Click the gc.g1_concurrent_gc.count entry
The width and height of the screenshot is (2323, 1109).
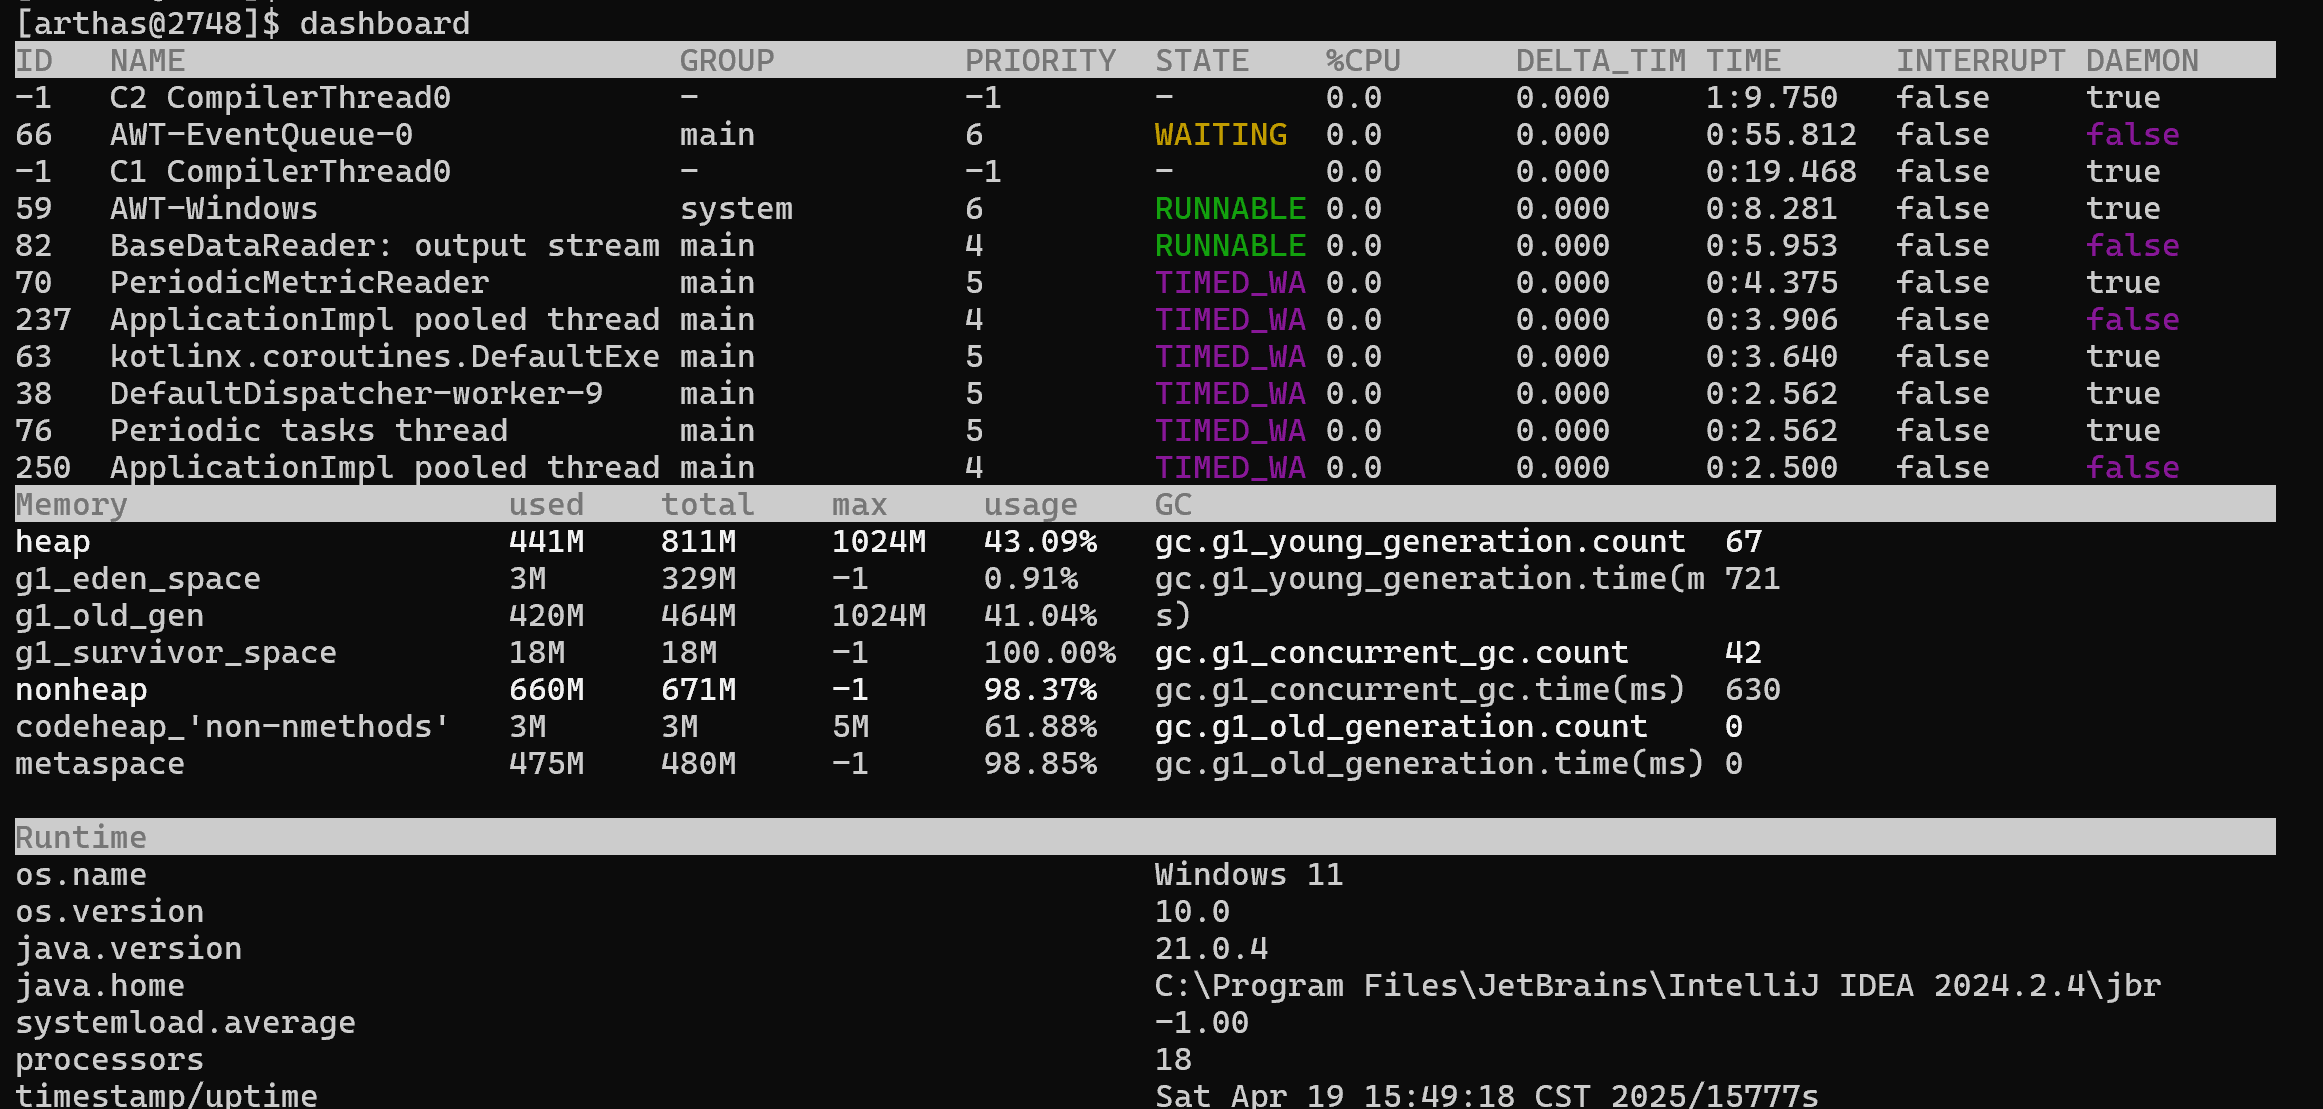(x=1391, y=652)
